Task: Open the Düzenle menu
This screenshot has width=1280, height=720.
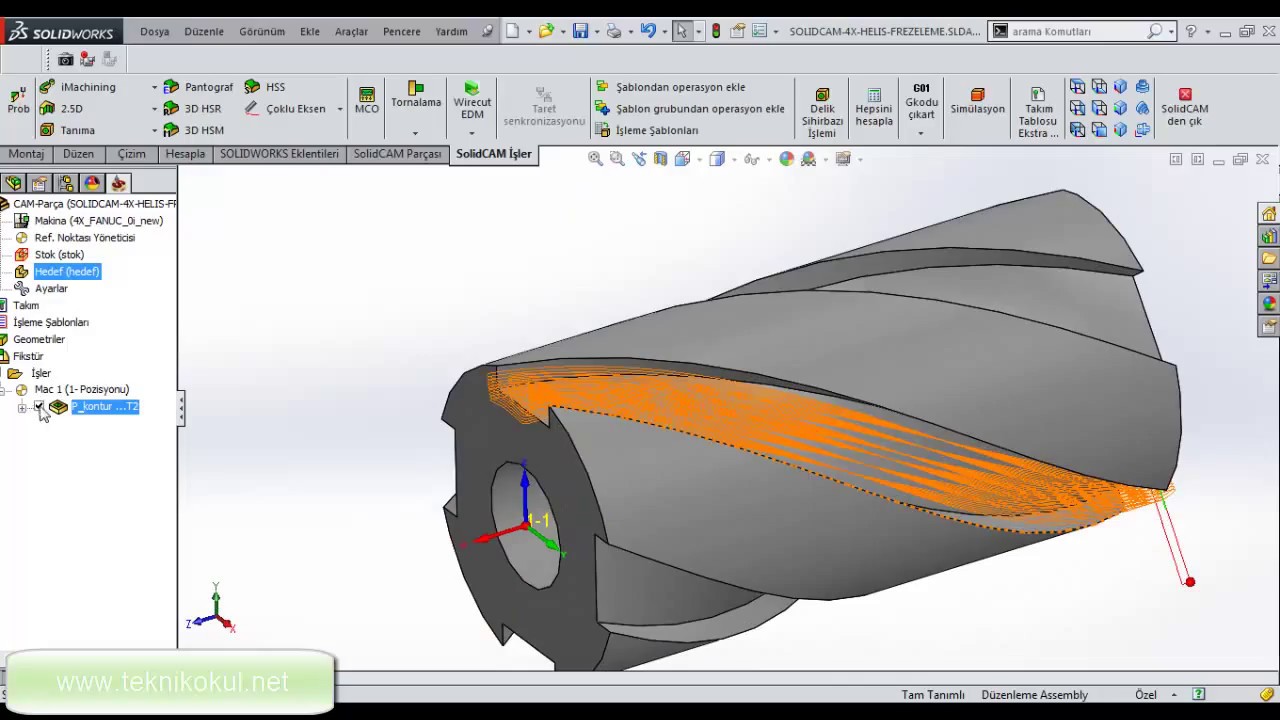Action: click(x=204, y=31)
